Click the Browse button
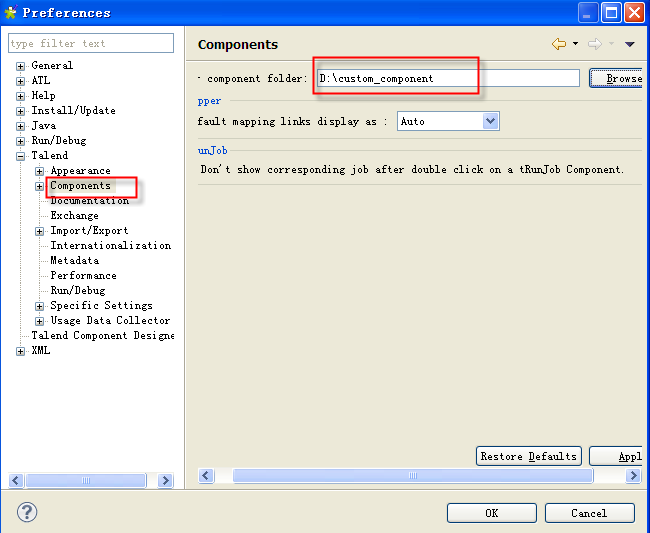Screen dimensions: 650x533 click(x=616, y=78)
